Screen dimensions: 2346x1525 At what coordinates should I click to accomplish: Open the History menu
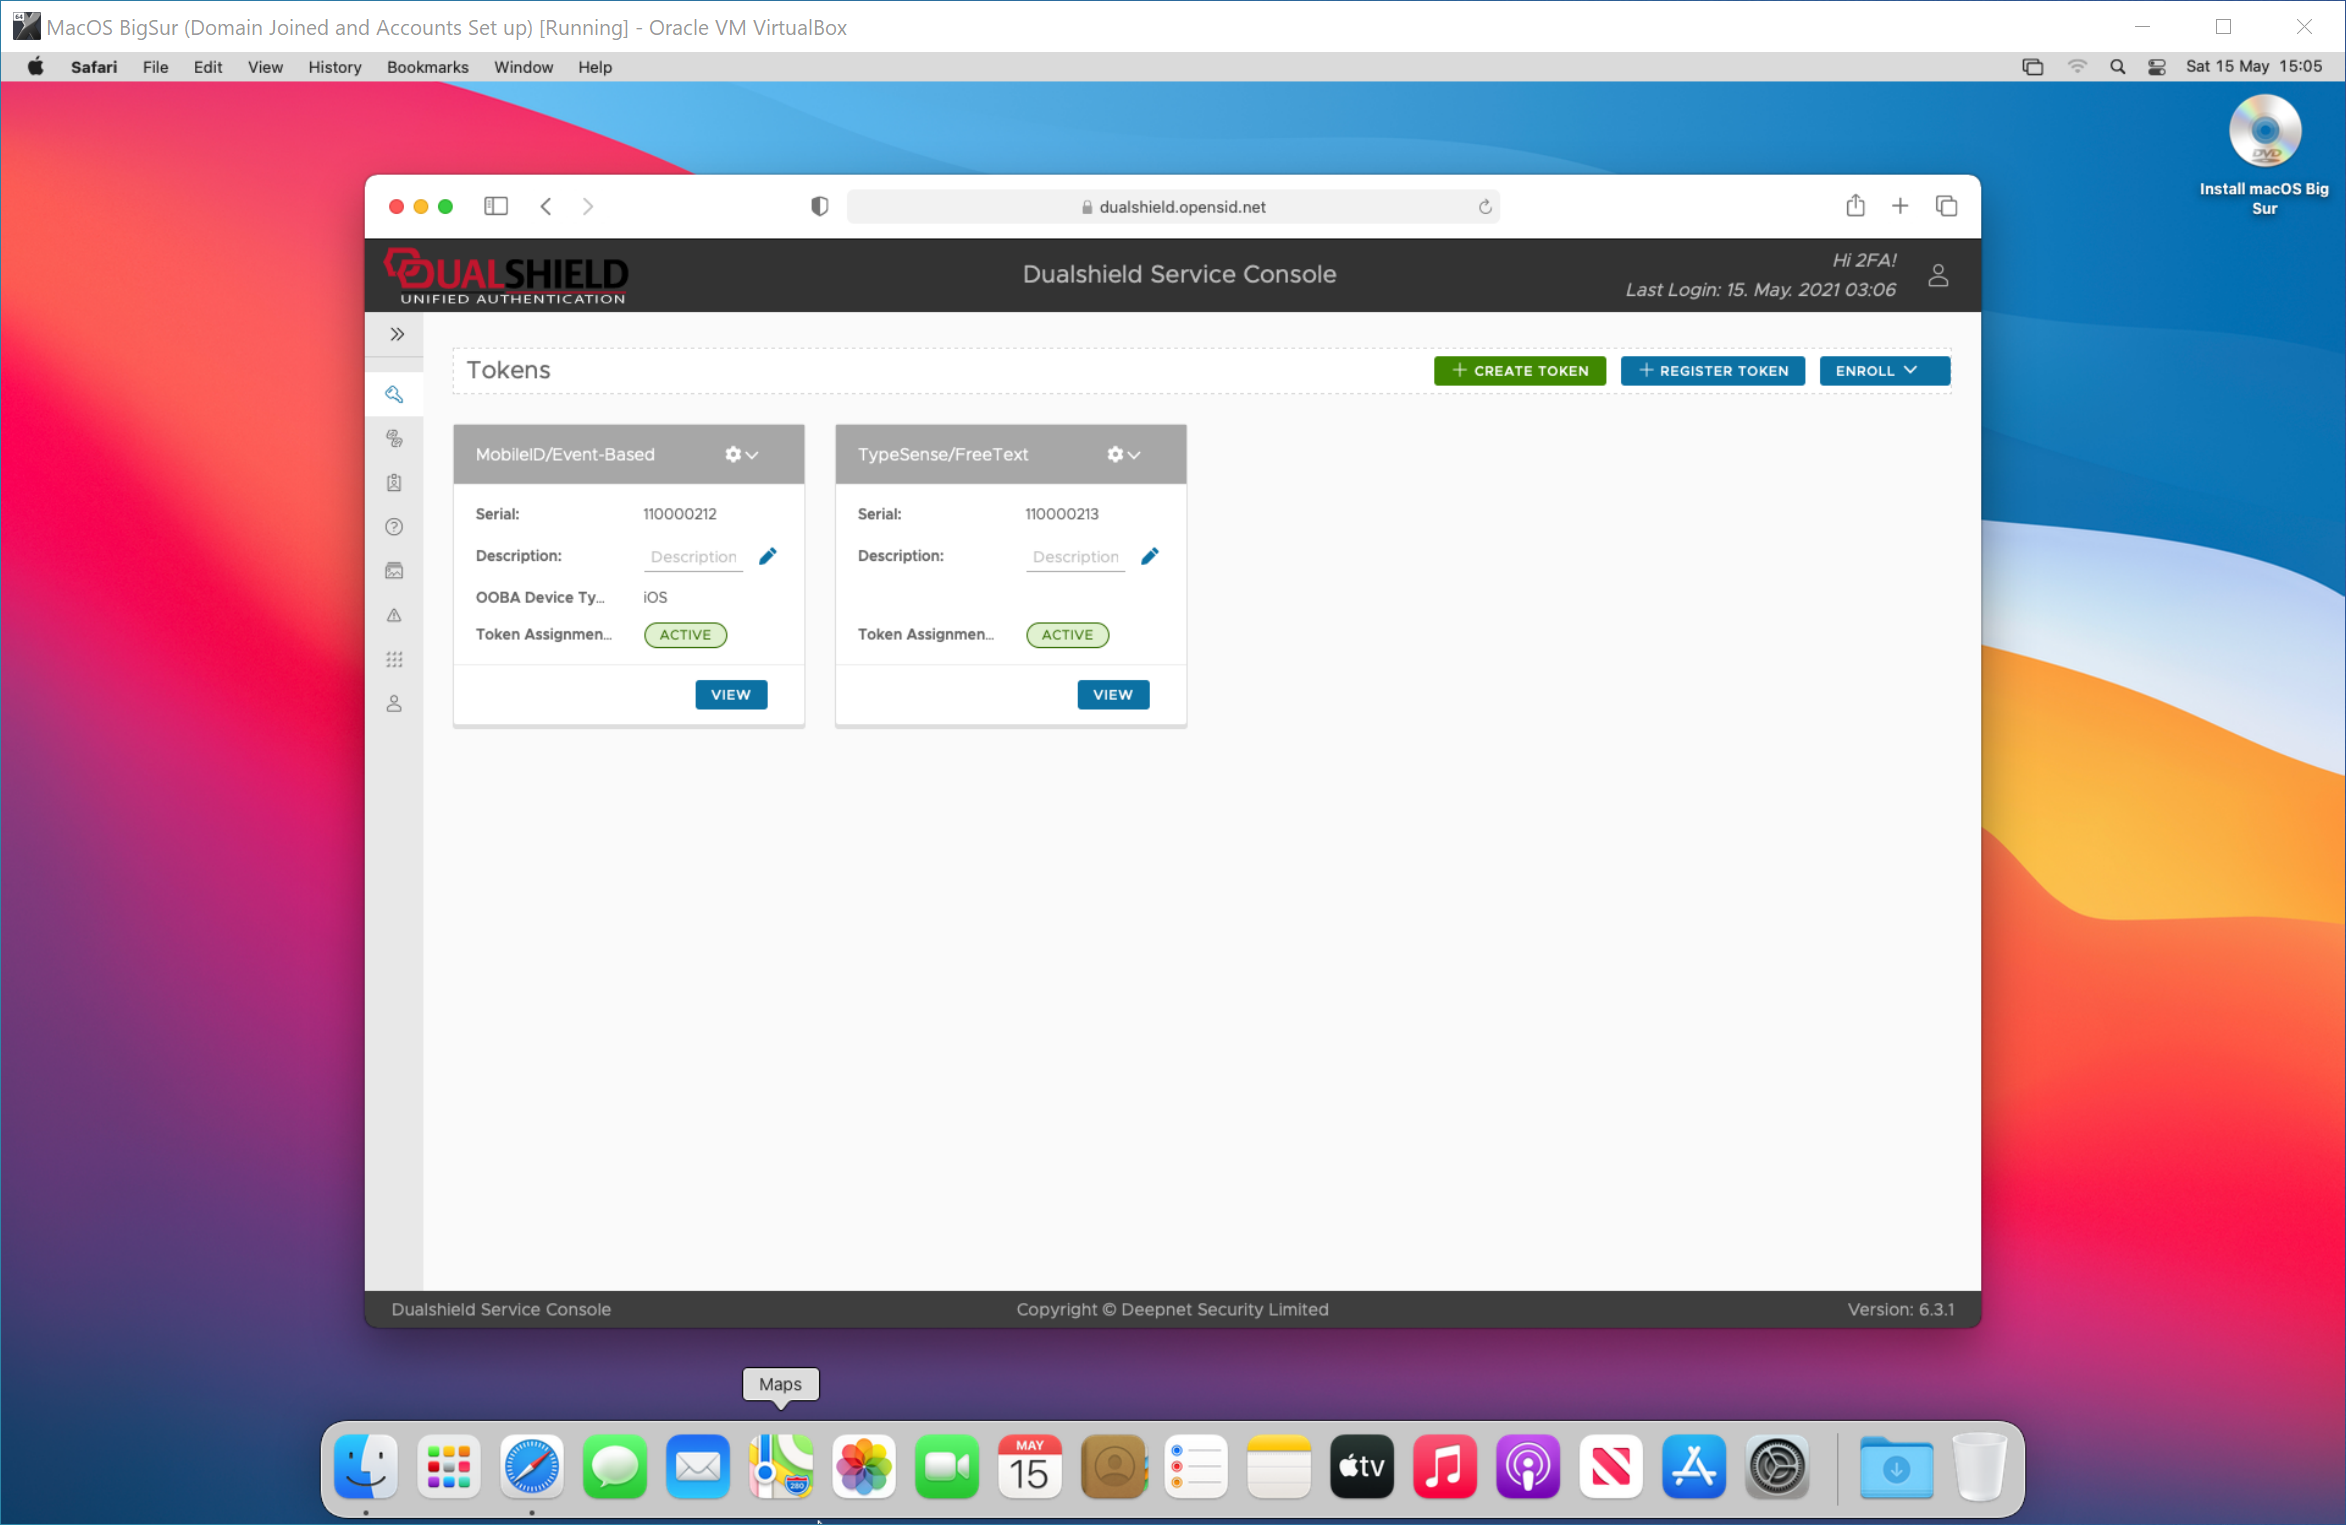334,67
